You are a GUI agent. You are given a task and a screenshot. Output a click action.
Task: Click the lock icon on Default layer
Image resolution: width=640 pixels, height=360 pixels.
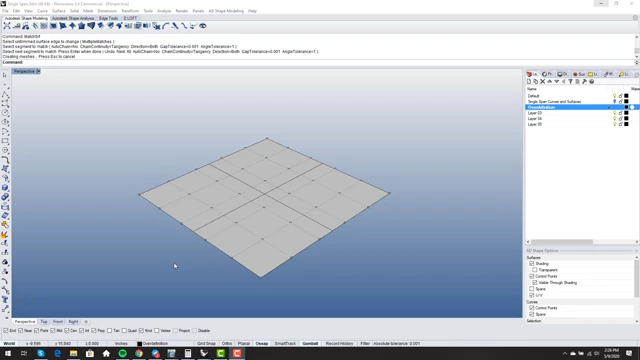tap(620, 96)
